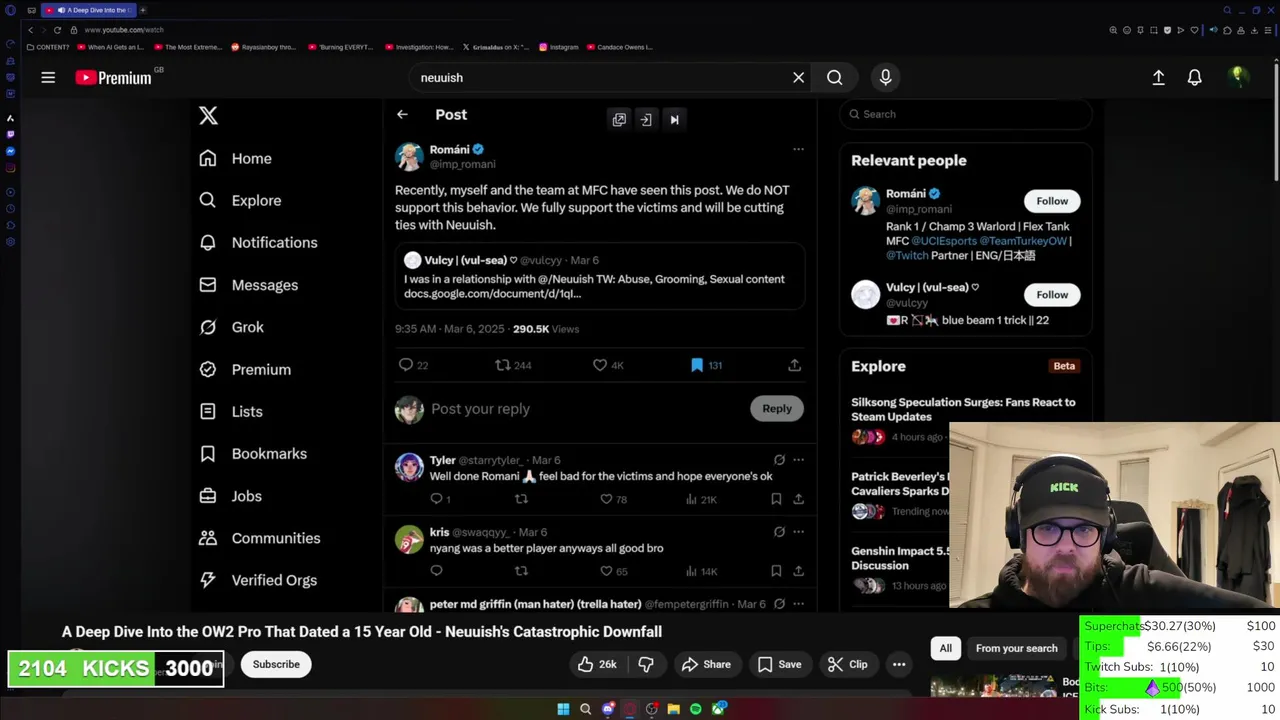Save the video to a playlist

(x=779, y=664)
